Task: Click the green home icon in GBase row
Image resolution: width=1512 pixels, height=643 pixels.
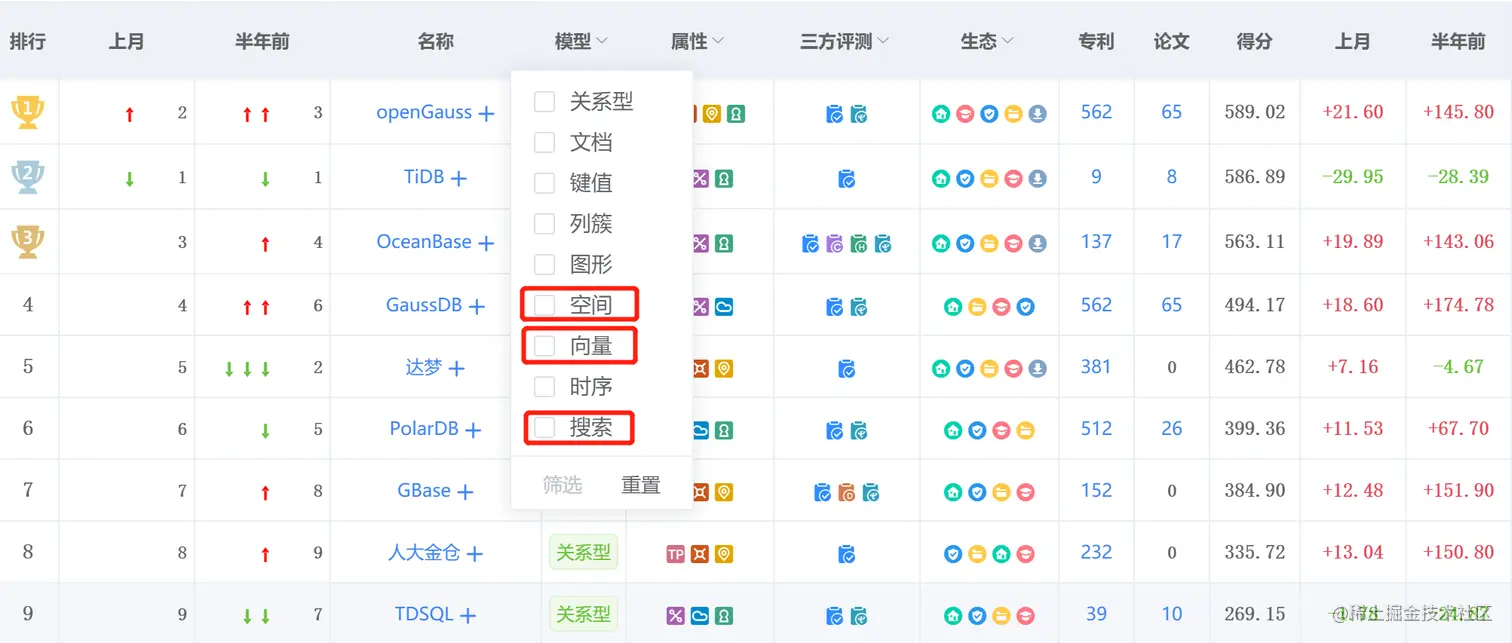Action: click(953, 492)
